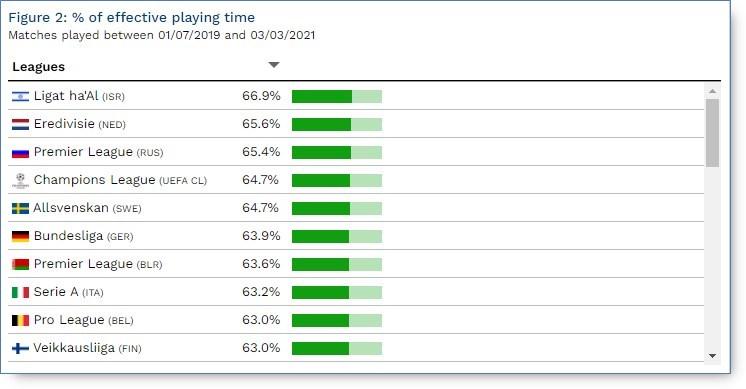Open the Leagues sort dropdown arrow
The width and height of the screenshot is (746, 389).
[x=274, y=65]
